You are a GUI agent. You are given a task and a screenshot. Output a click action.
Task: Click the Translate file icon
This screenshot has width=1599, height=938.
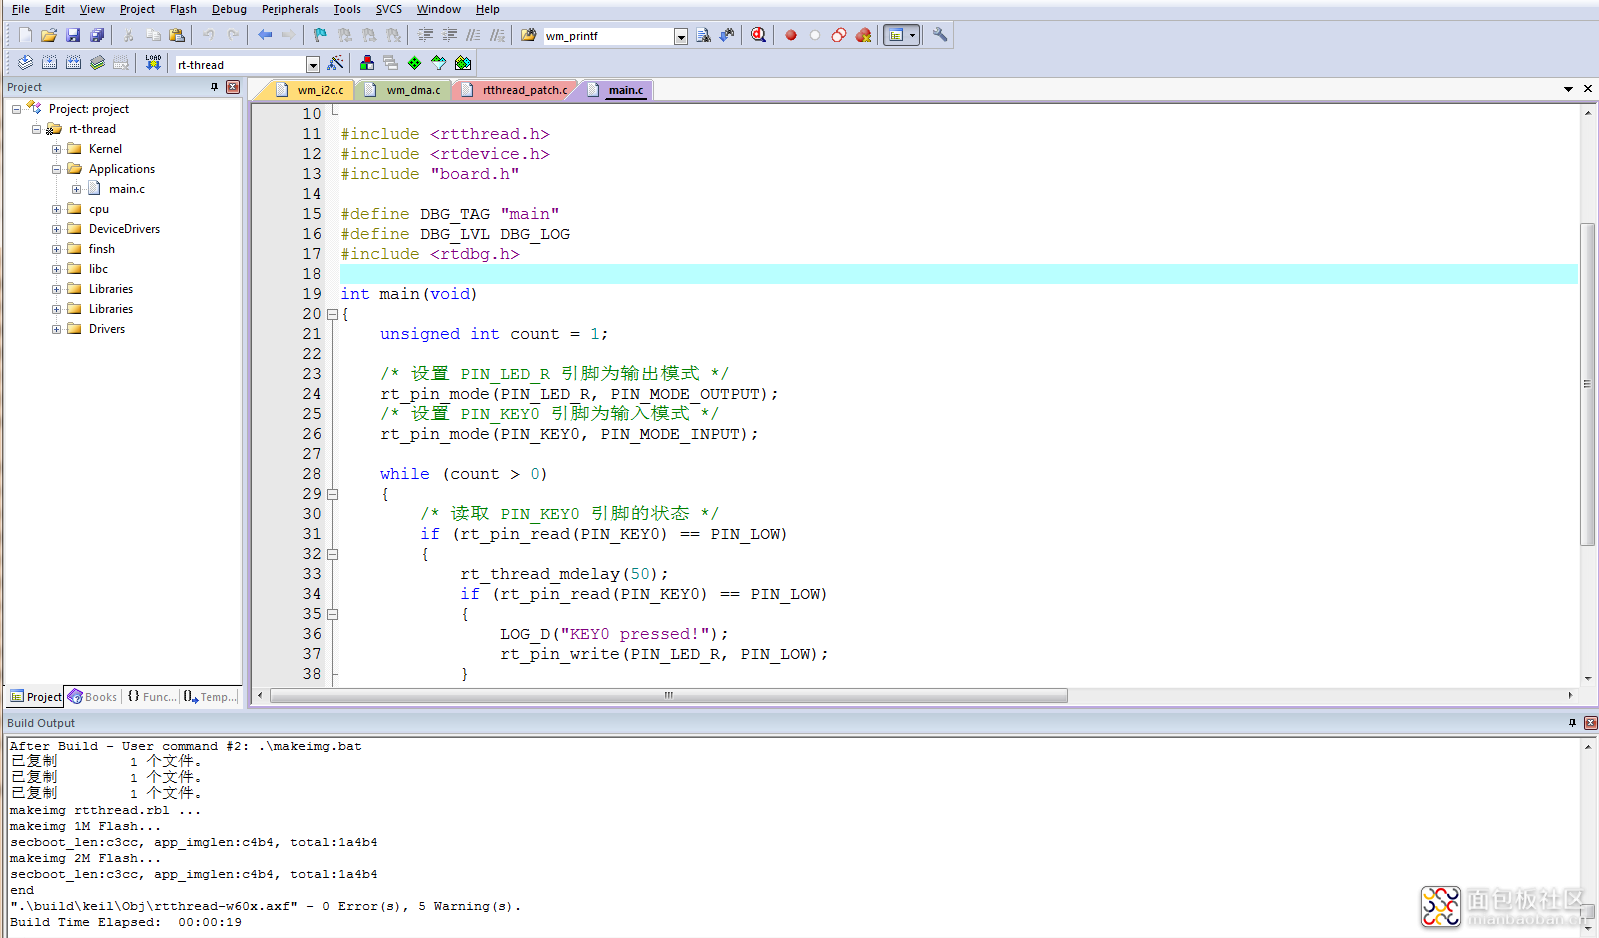[26, 63]
